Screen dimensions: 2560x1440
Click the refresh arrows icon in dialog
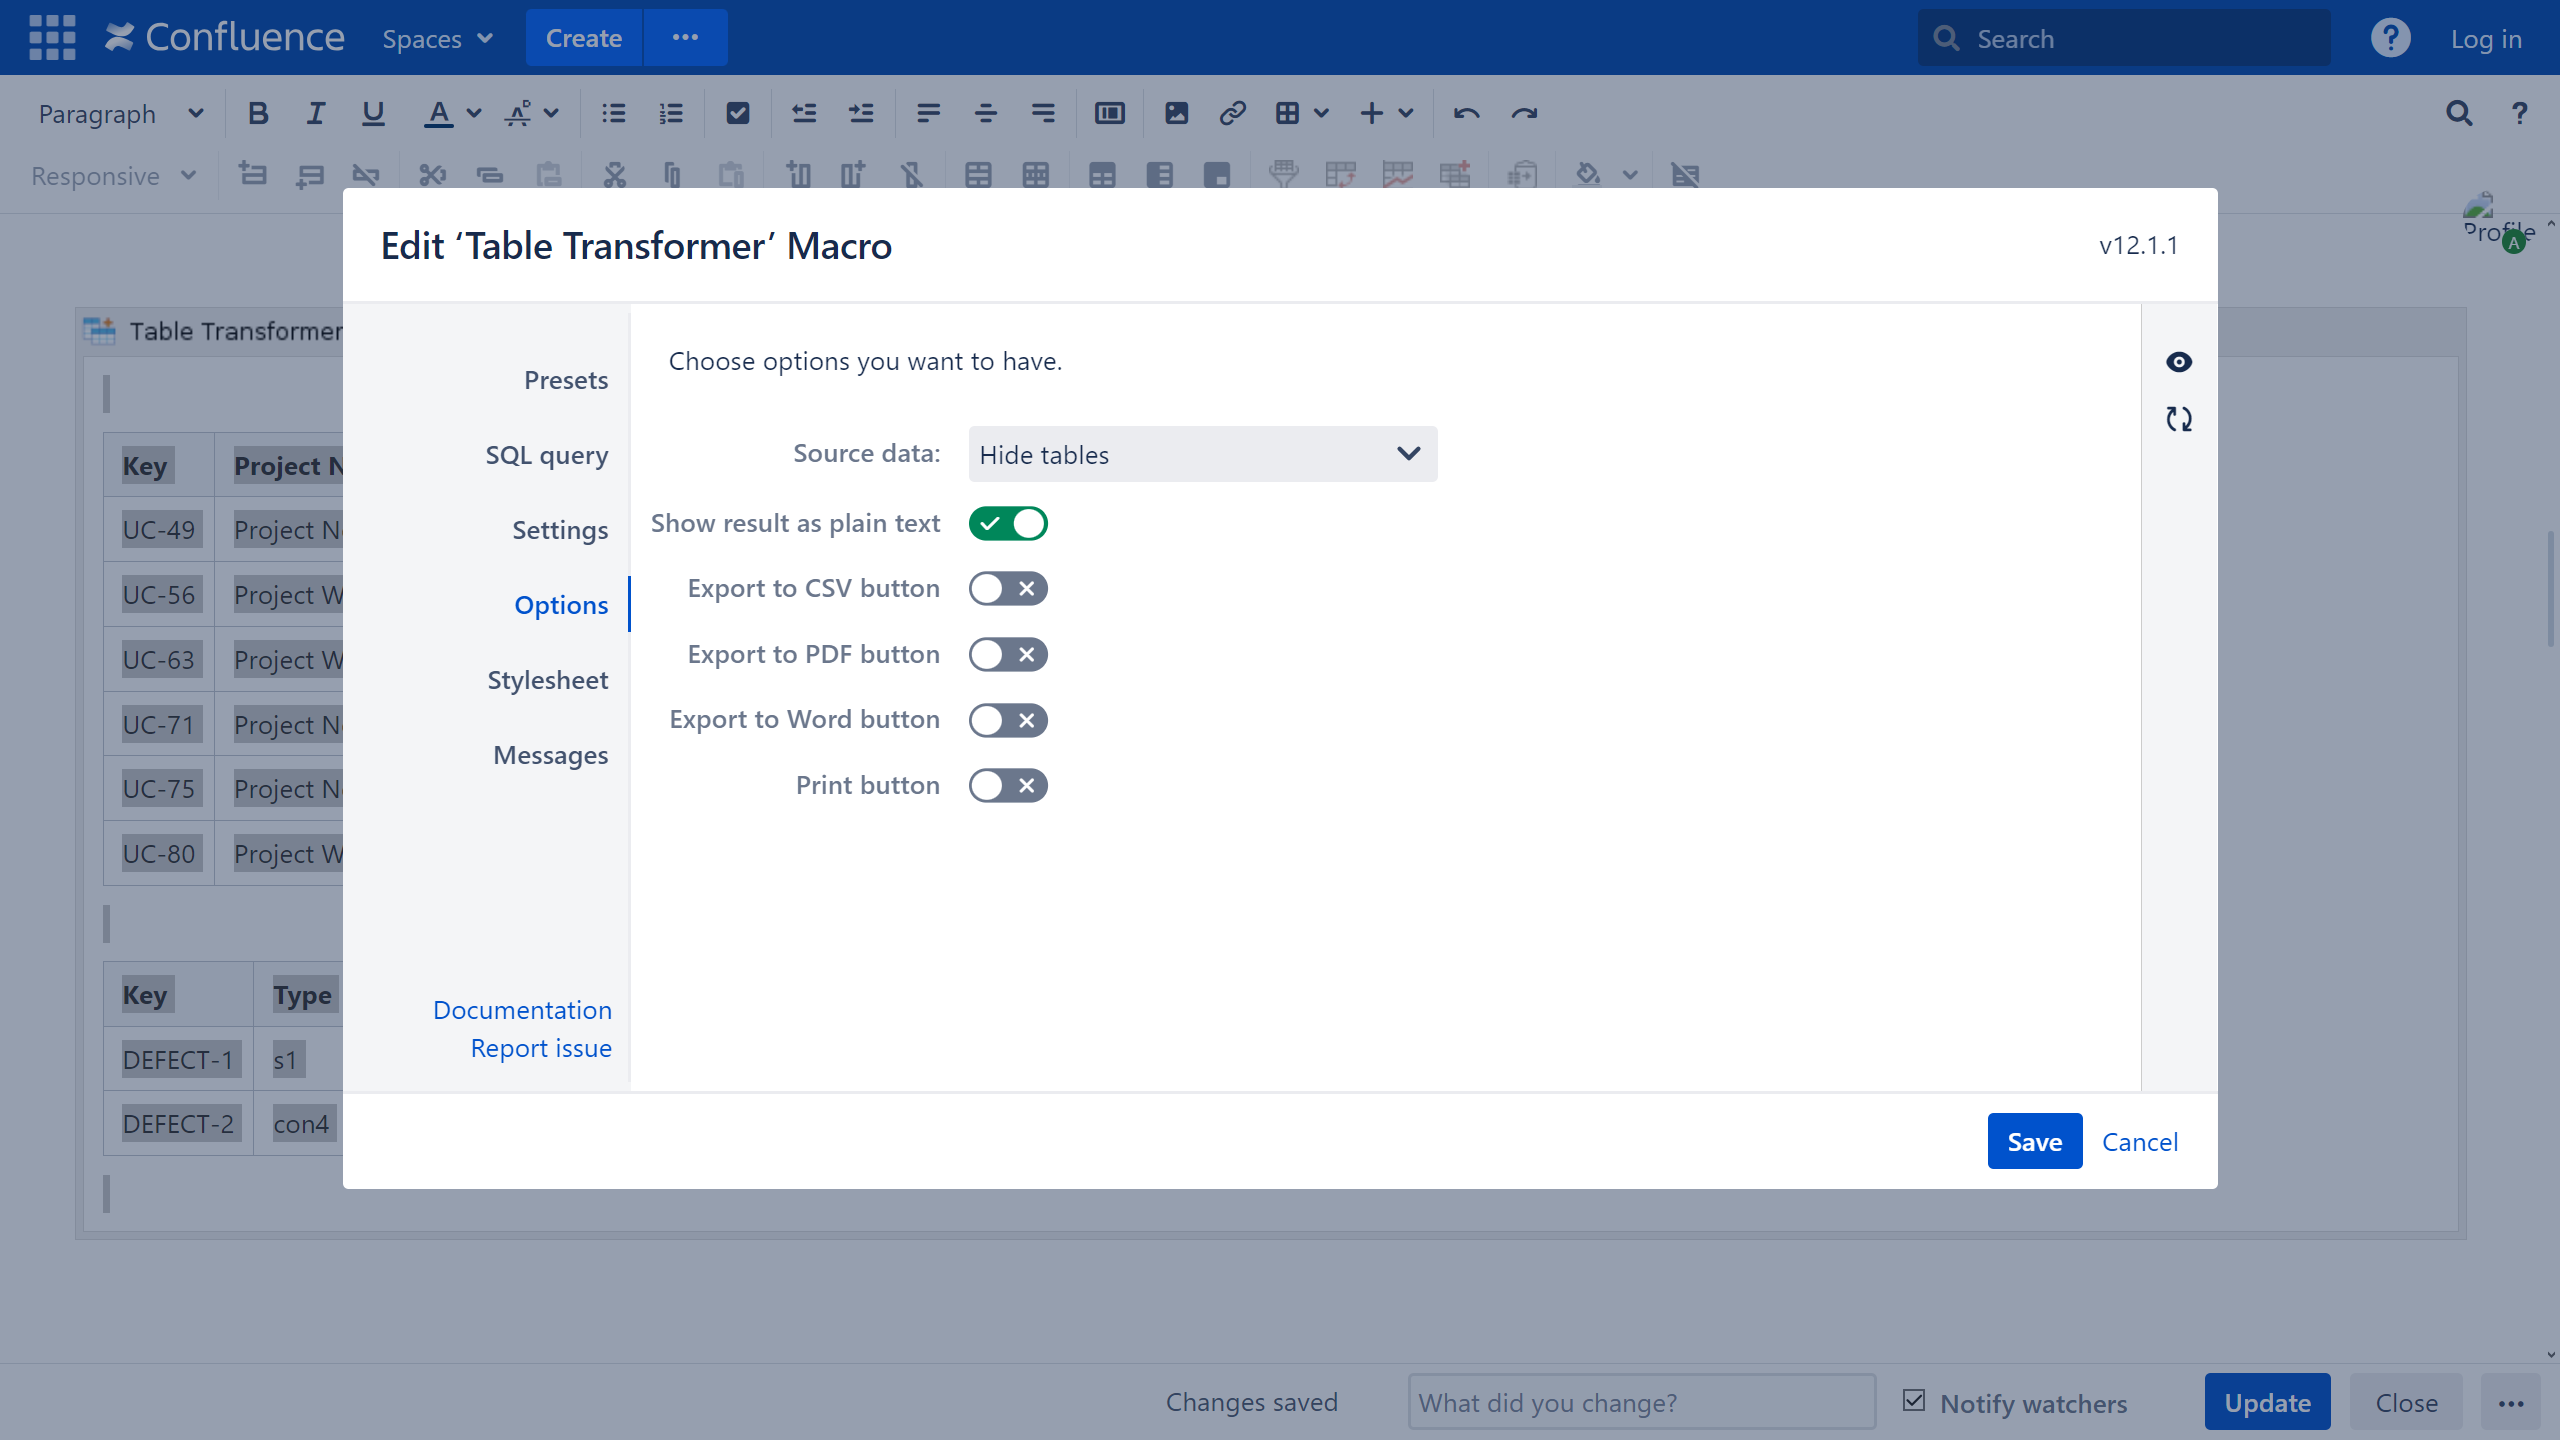[2178, 419]
